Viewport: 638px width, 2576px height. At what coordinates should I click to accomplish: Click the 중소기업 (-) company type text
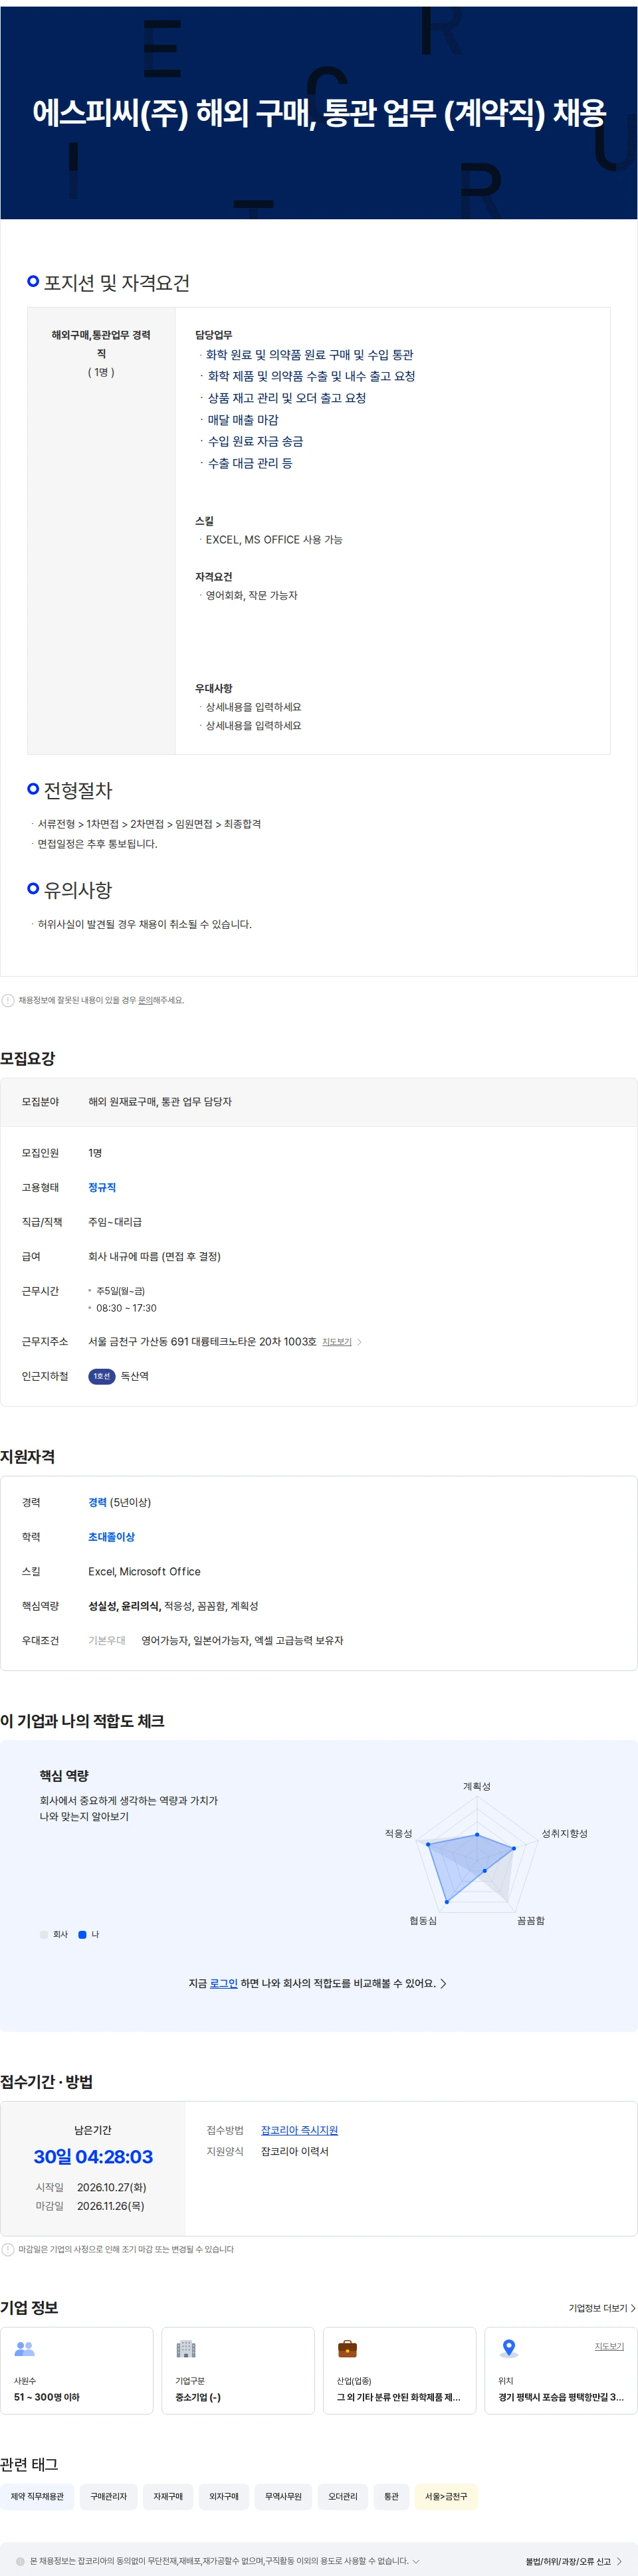[198, 2397]
